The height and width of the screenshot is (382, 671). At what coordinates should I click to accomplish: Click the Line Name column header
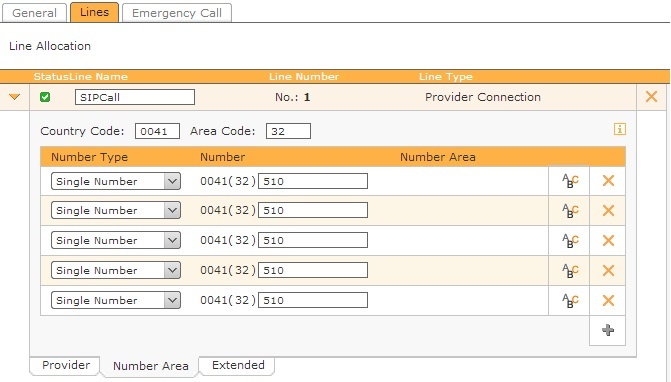[x=98, y=77]
